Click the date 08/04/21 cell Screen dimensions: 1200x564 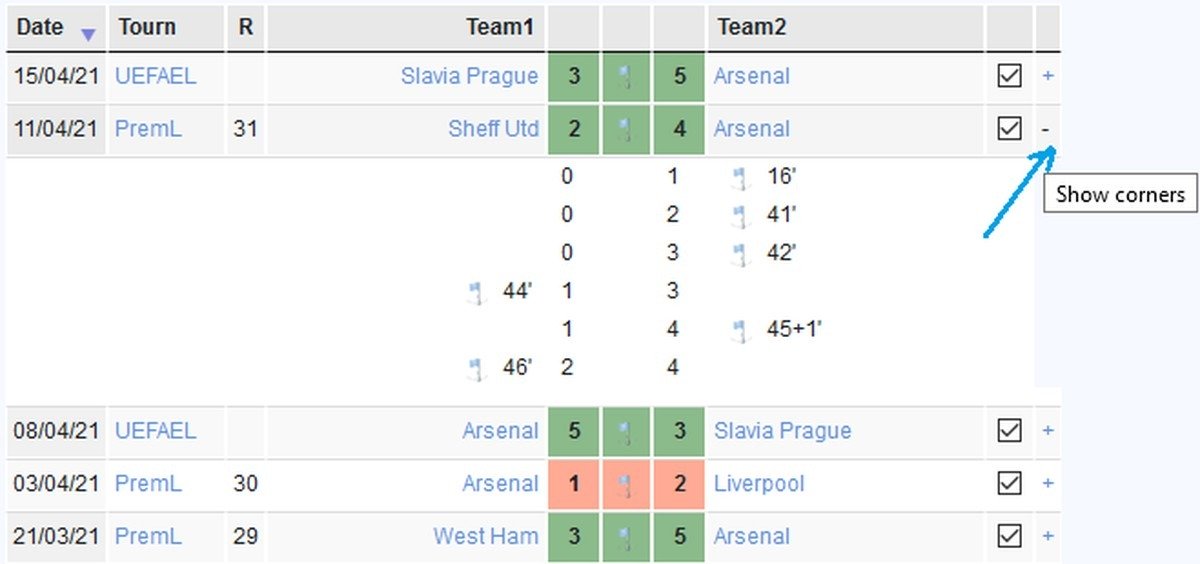(x=56, y=432)
